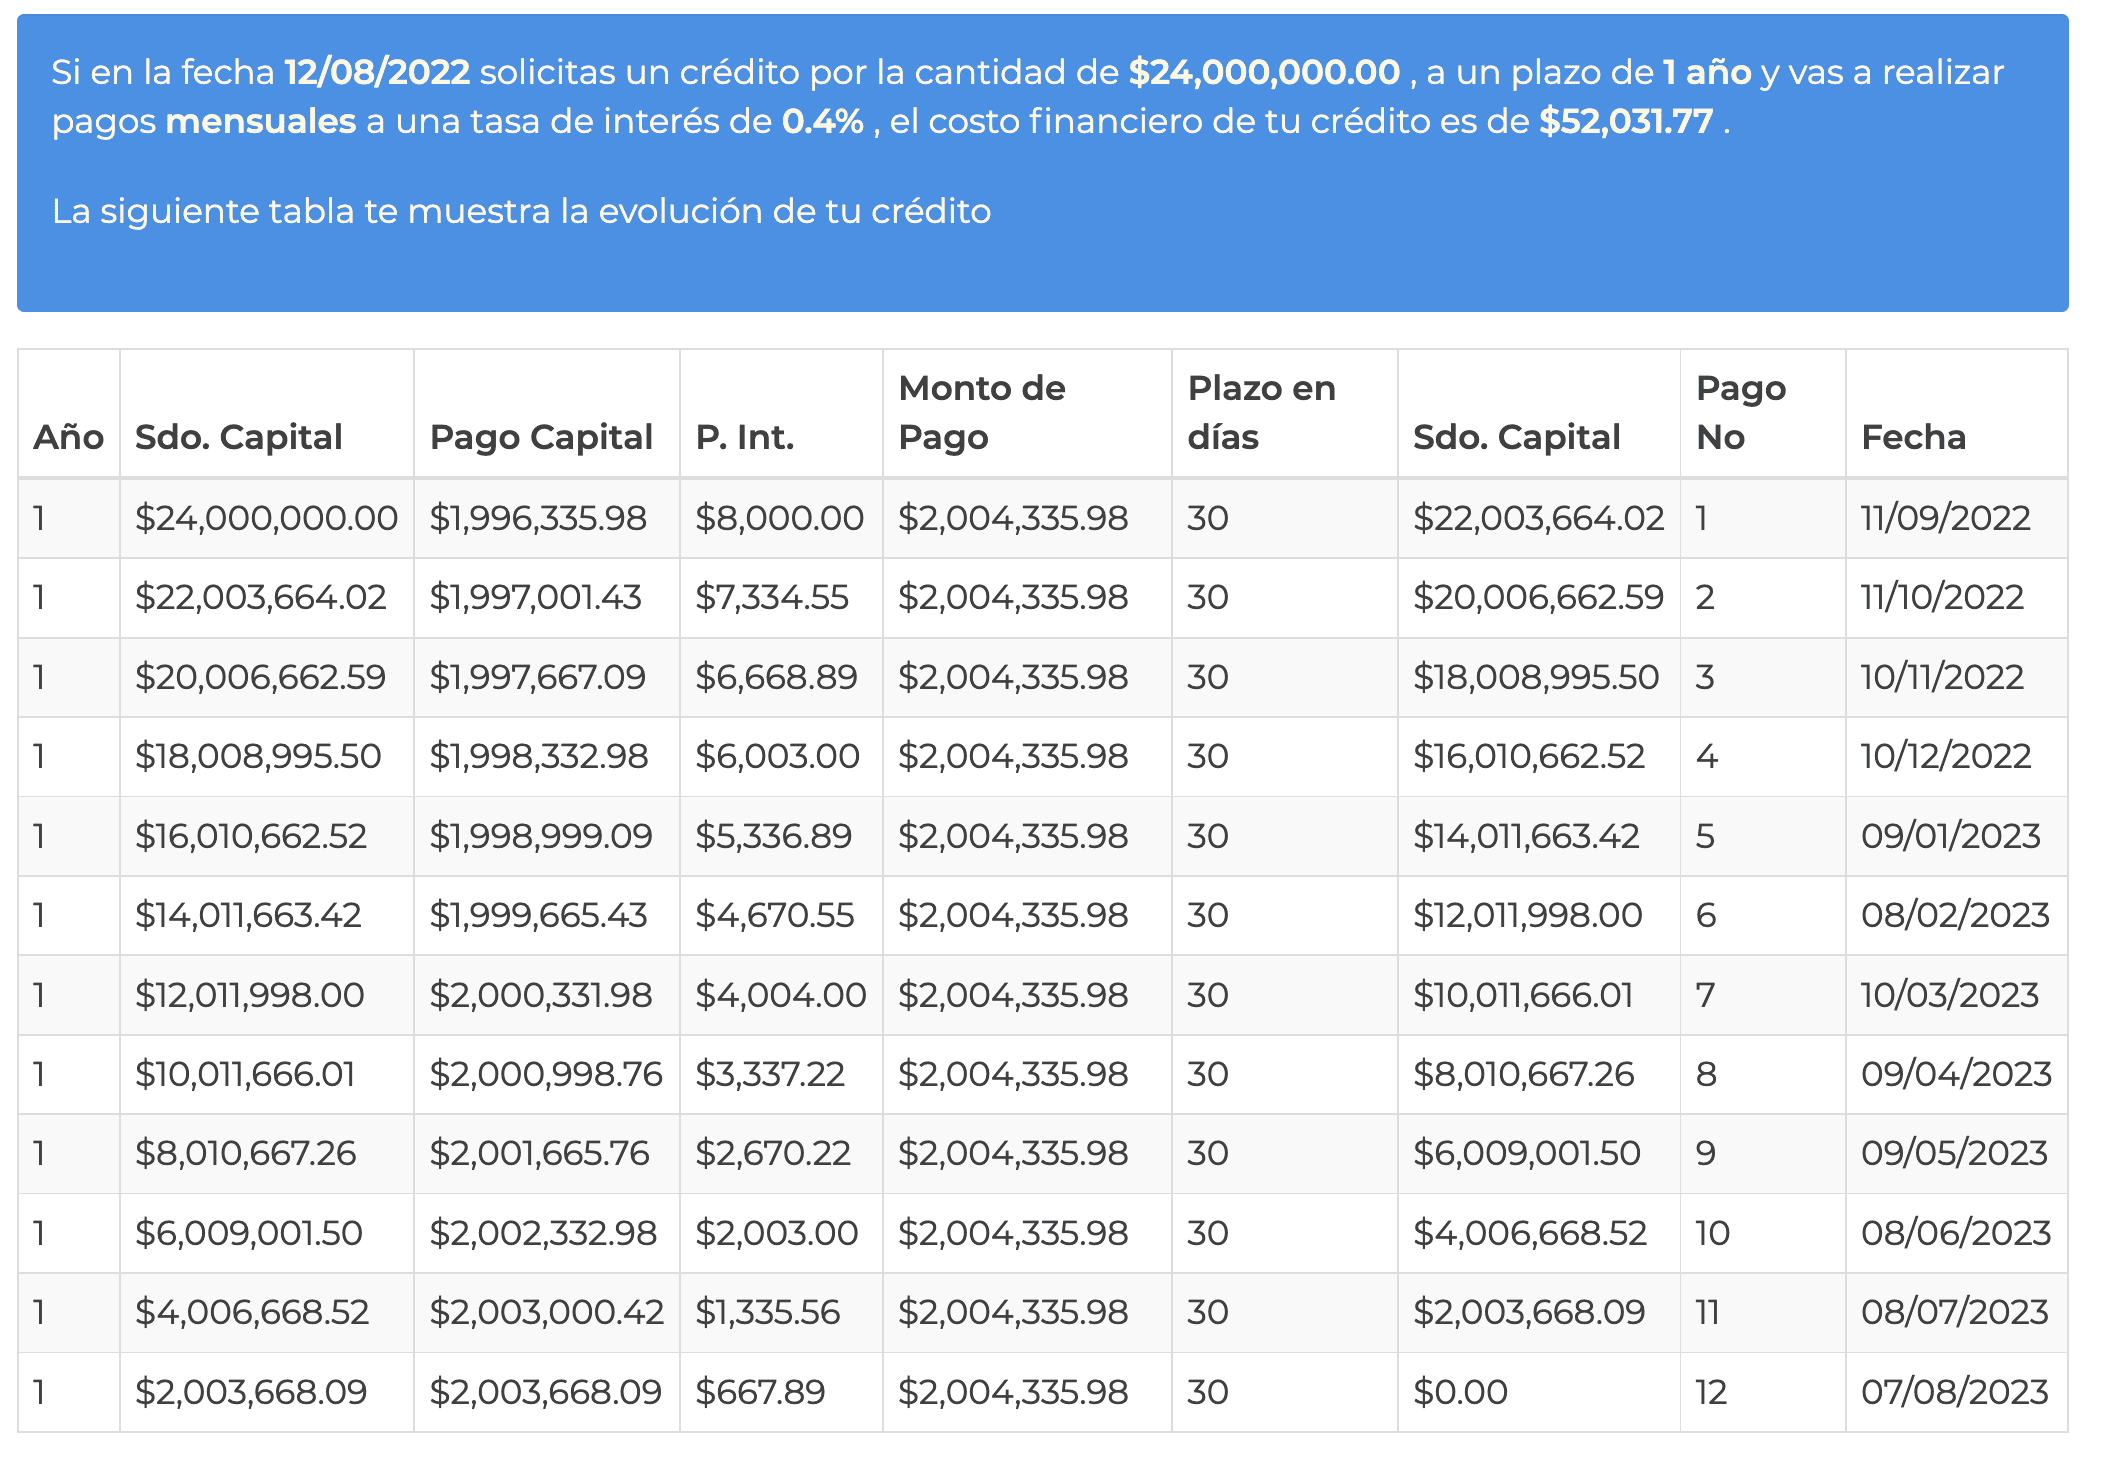Viewport: 2108px width, 1462px height.
Task: Click the $22,003,664.02 ending balance in payment 1 row
Action: coord(1538,518)
